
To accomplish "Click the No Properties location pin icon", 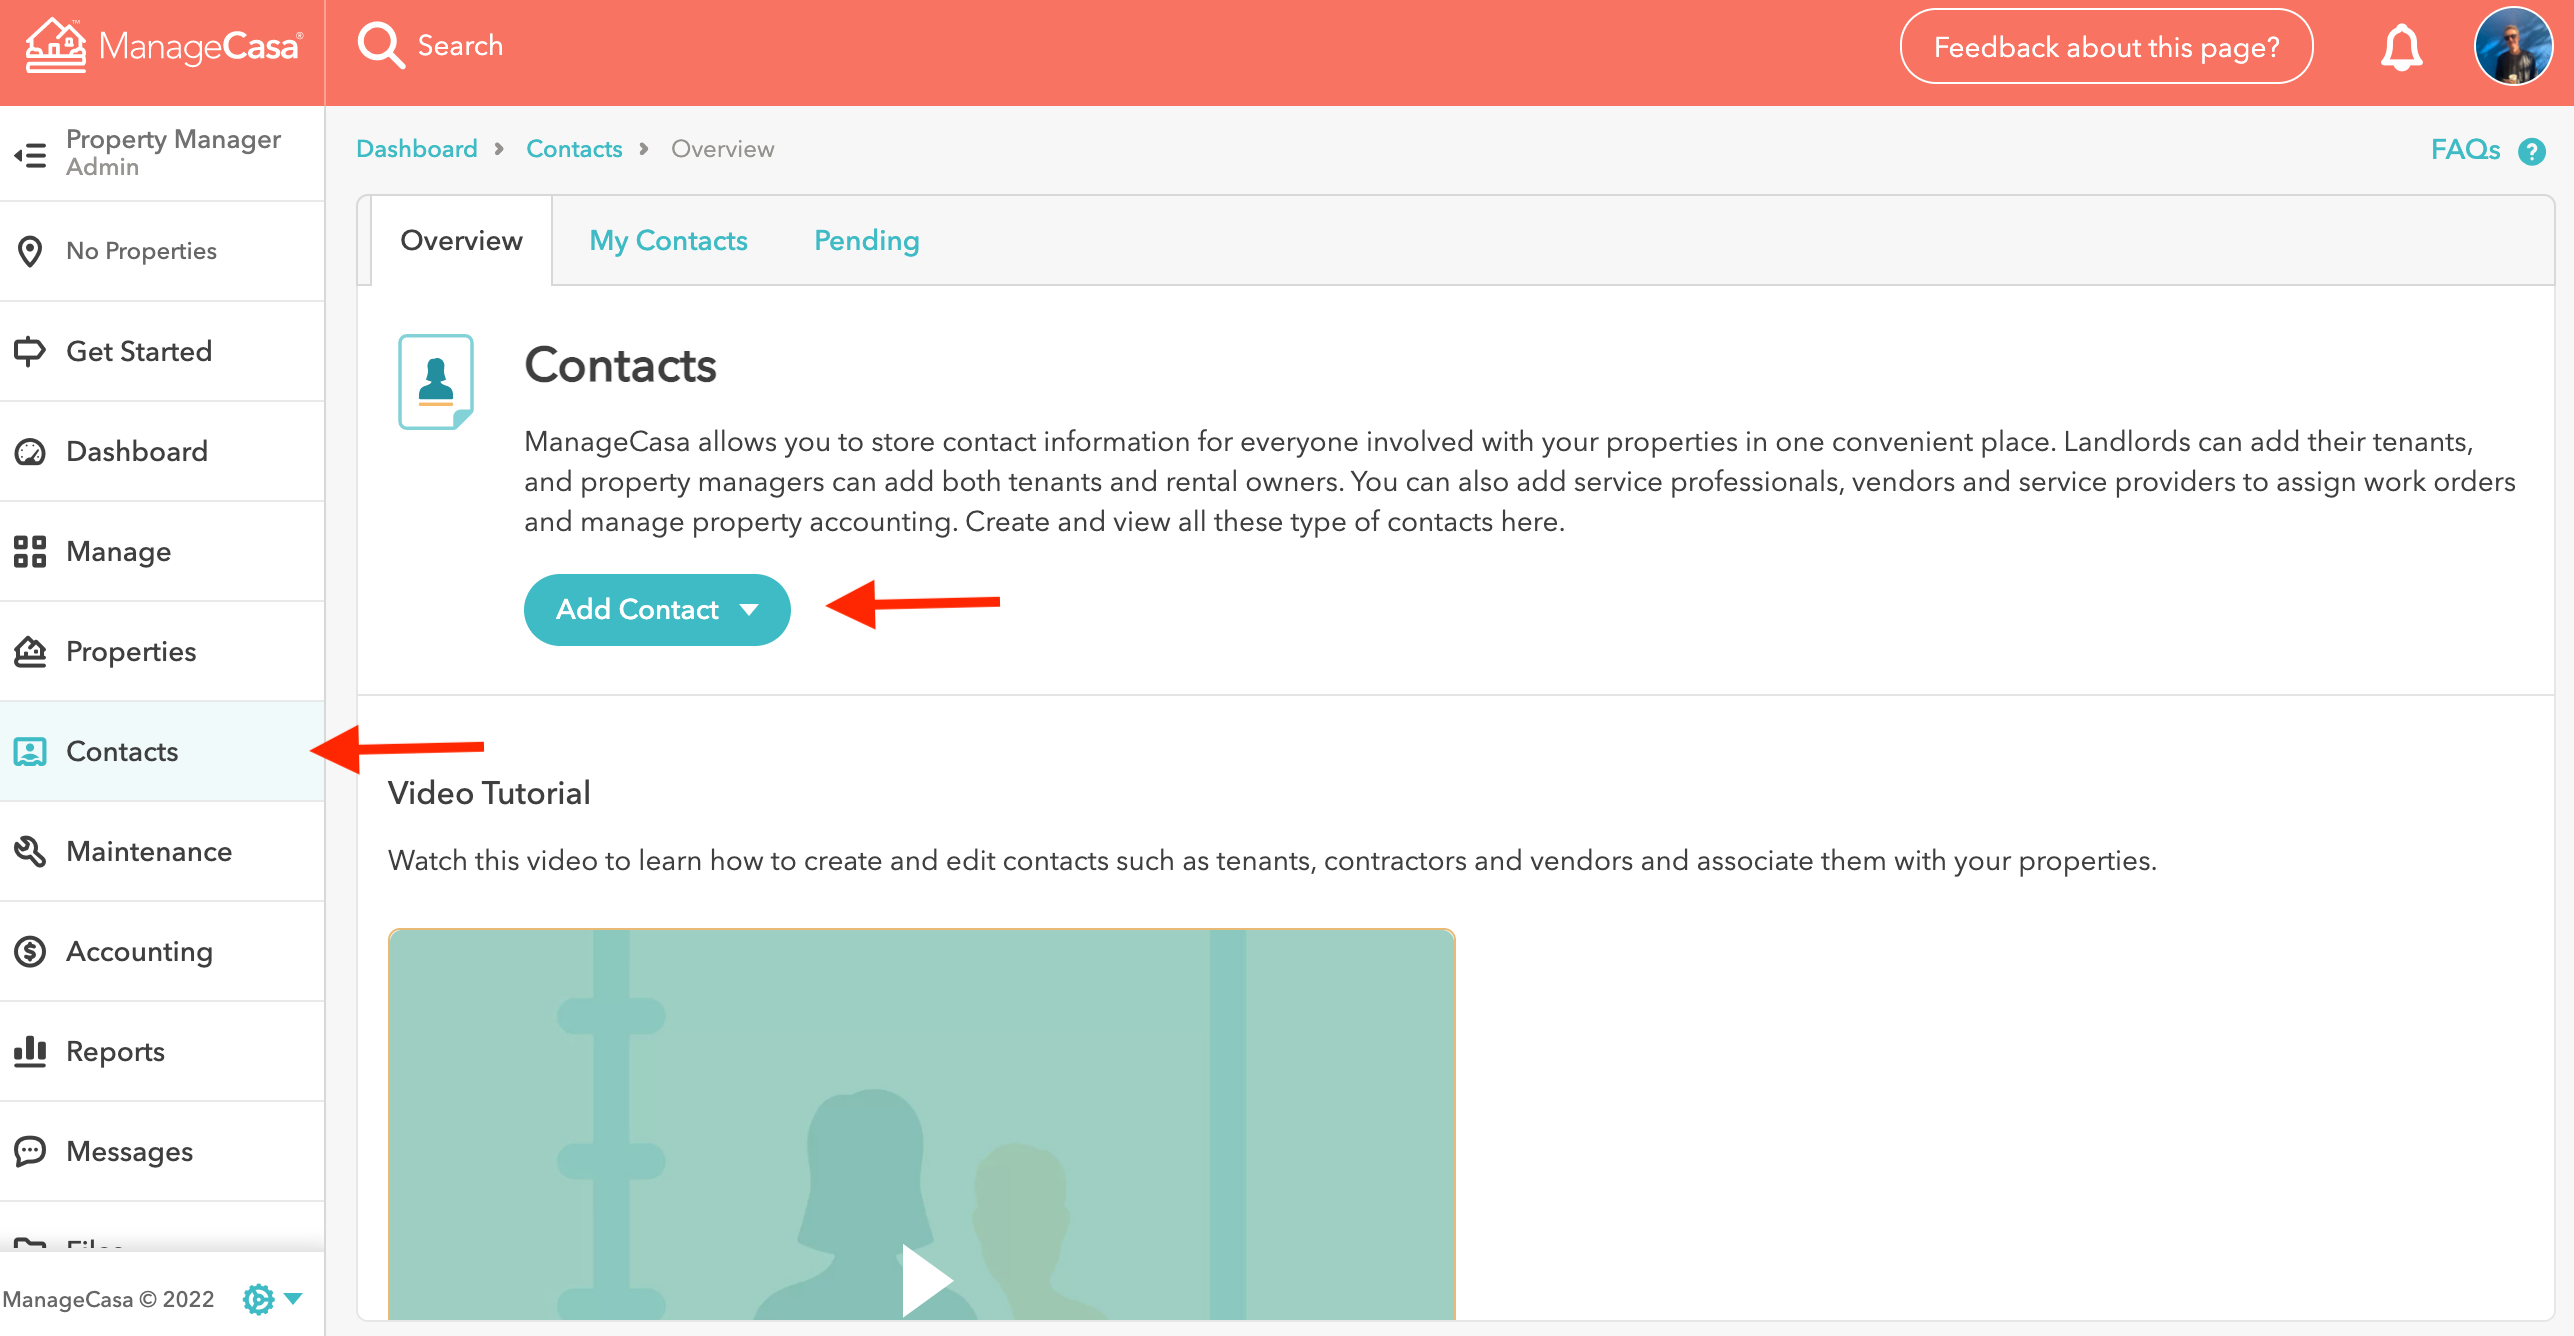I will click(30, 251).
